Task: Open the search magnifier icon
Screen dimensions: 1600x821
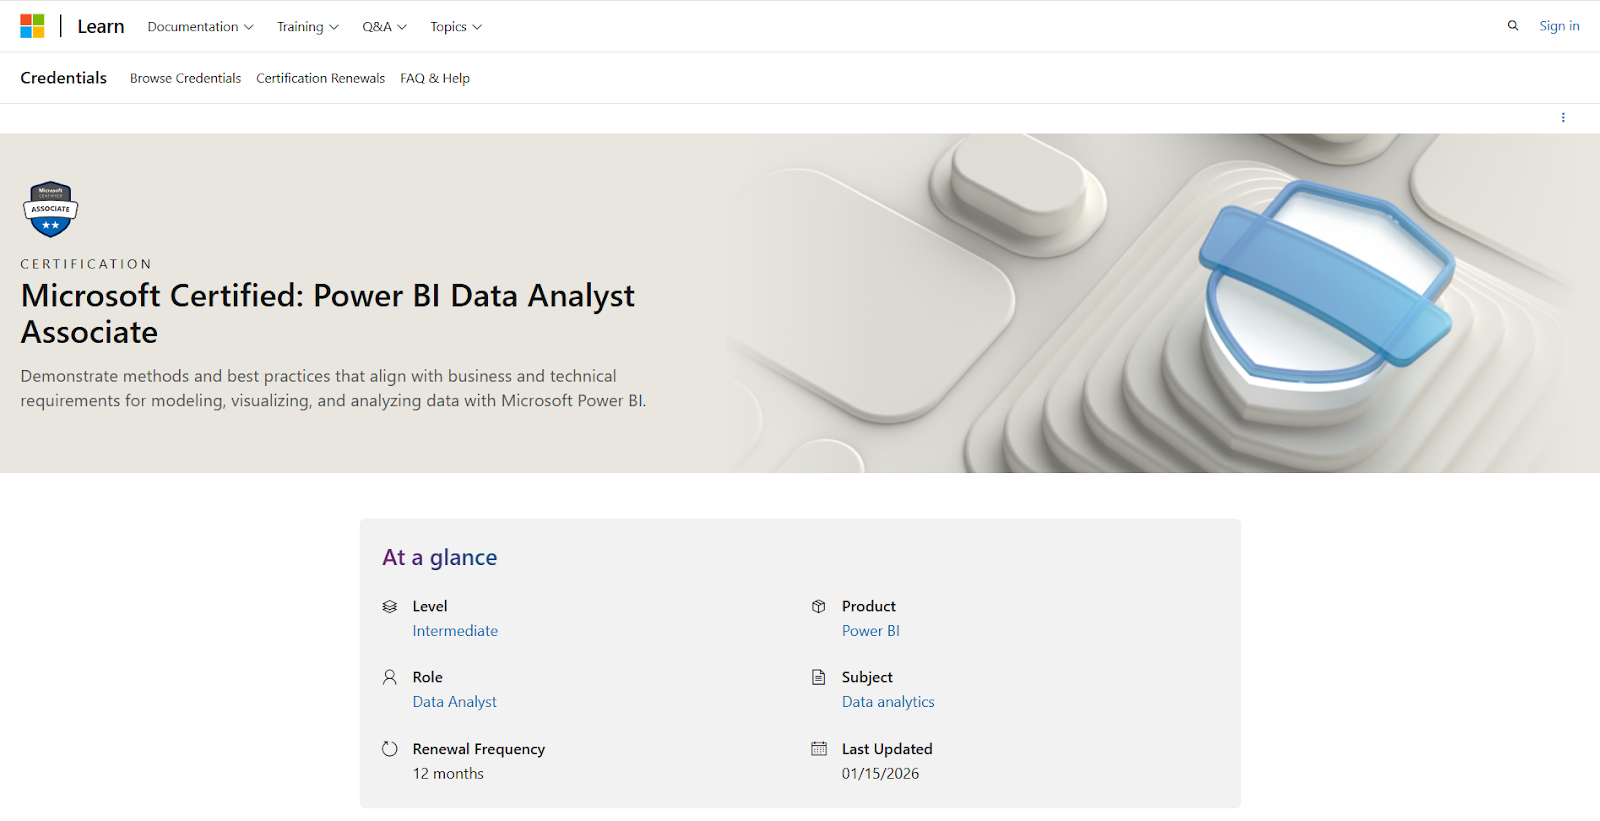Action: pyautogui.click(x=1513, y=26)
